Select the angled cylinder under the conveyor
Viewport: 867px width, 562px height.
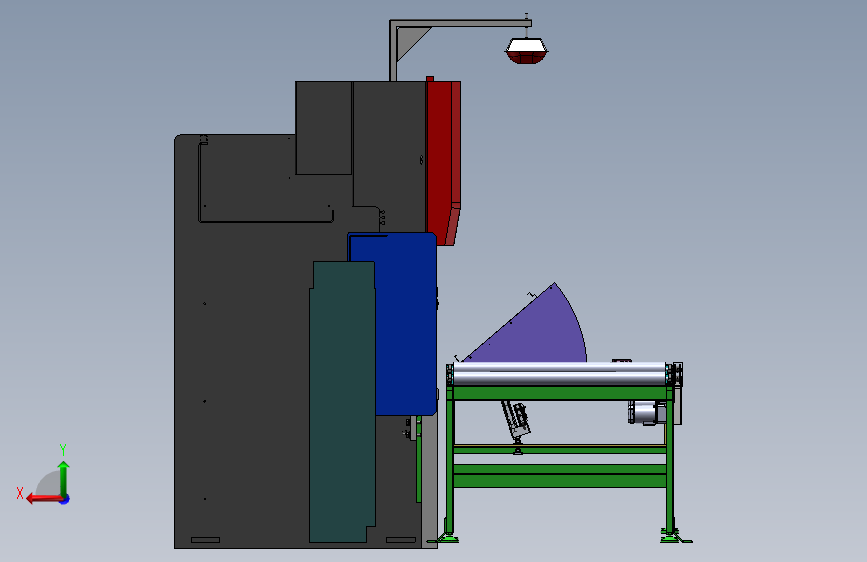point(515,420)
